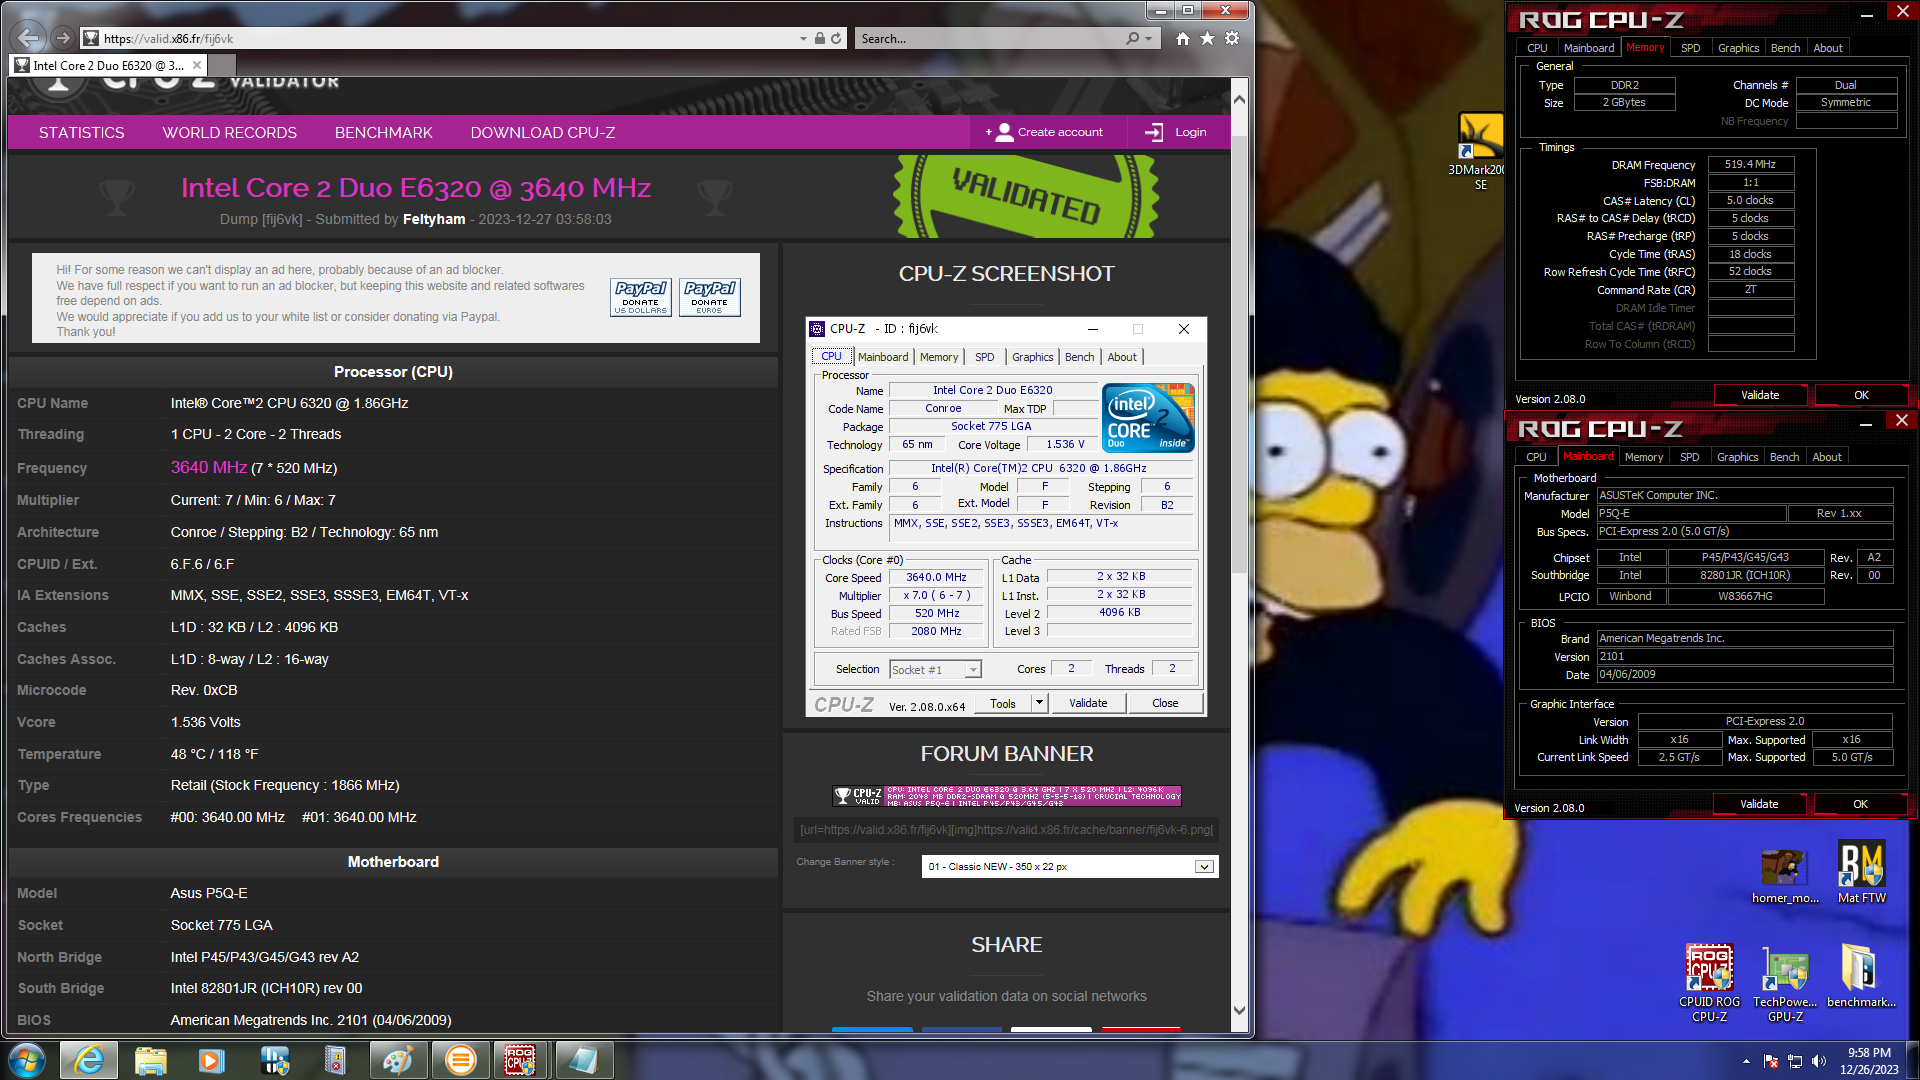Open the benchmark... desktop folder

pyautogui.click(x=1860, y=976)
